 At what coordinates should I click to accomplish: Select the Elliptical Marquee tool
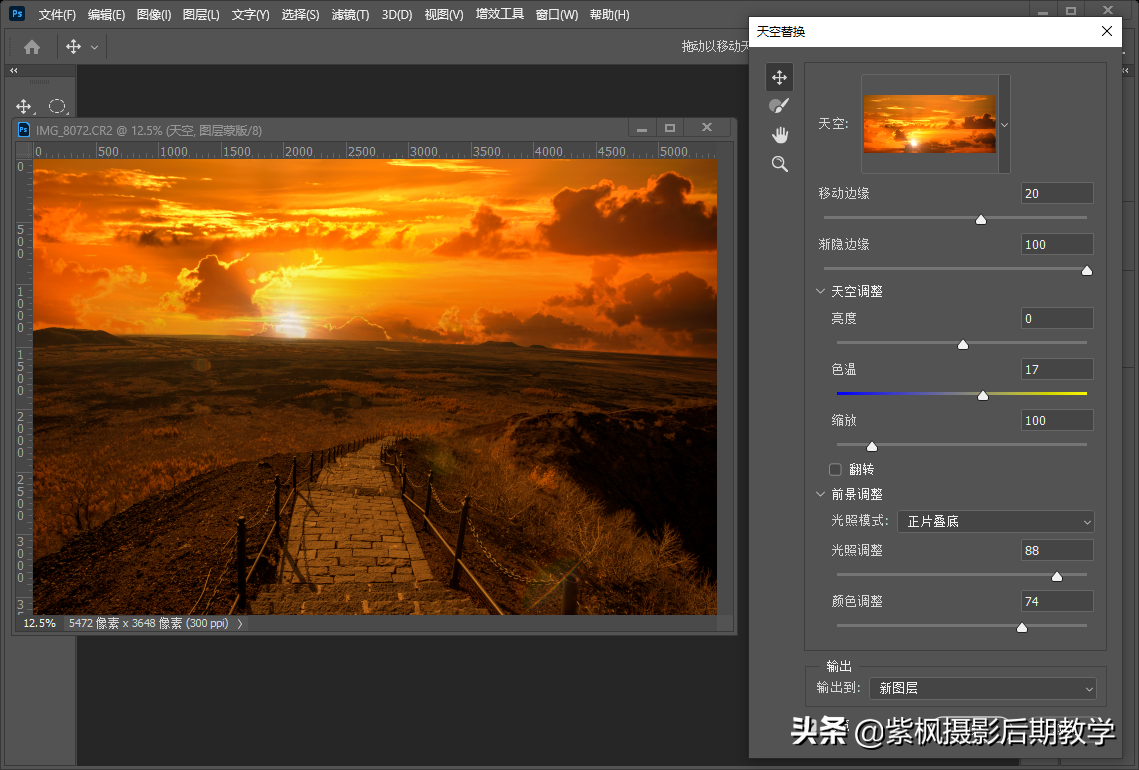[58, 106]
